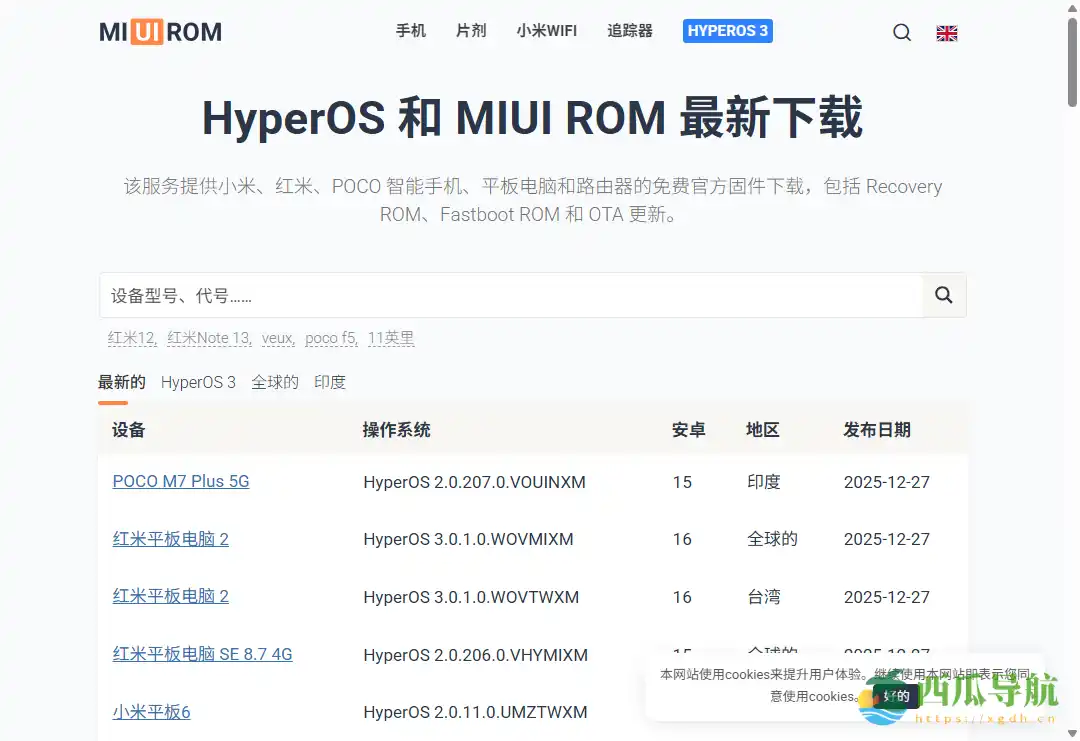1080x741 pixels.
Task: Open the 追踪器 navigation menu
Action: 630,31
